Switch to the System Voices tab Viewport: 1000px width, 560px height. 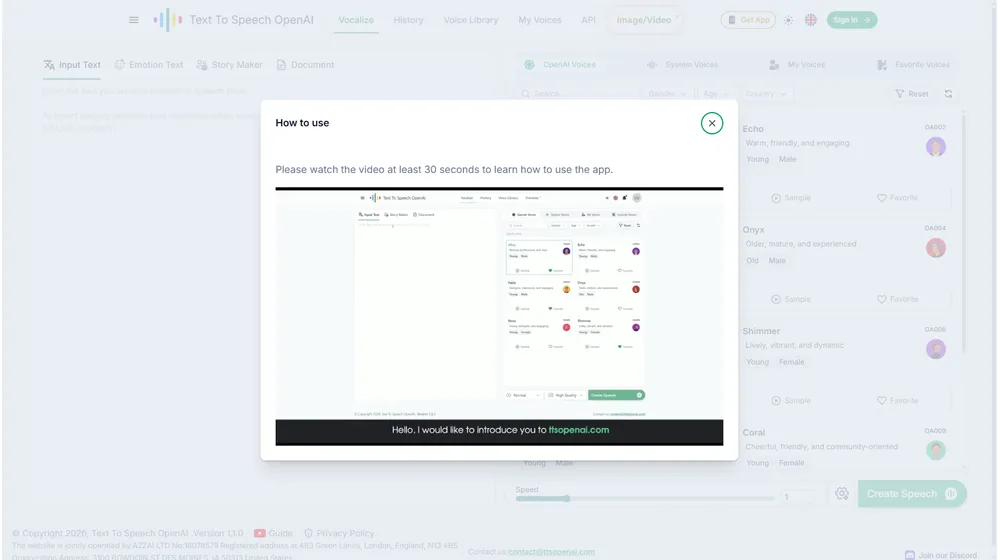tap(682, 64)
